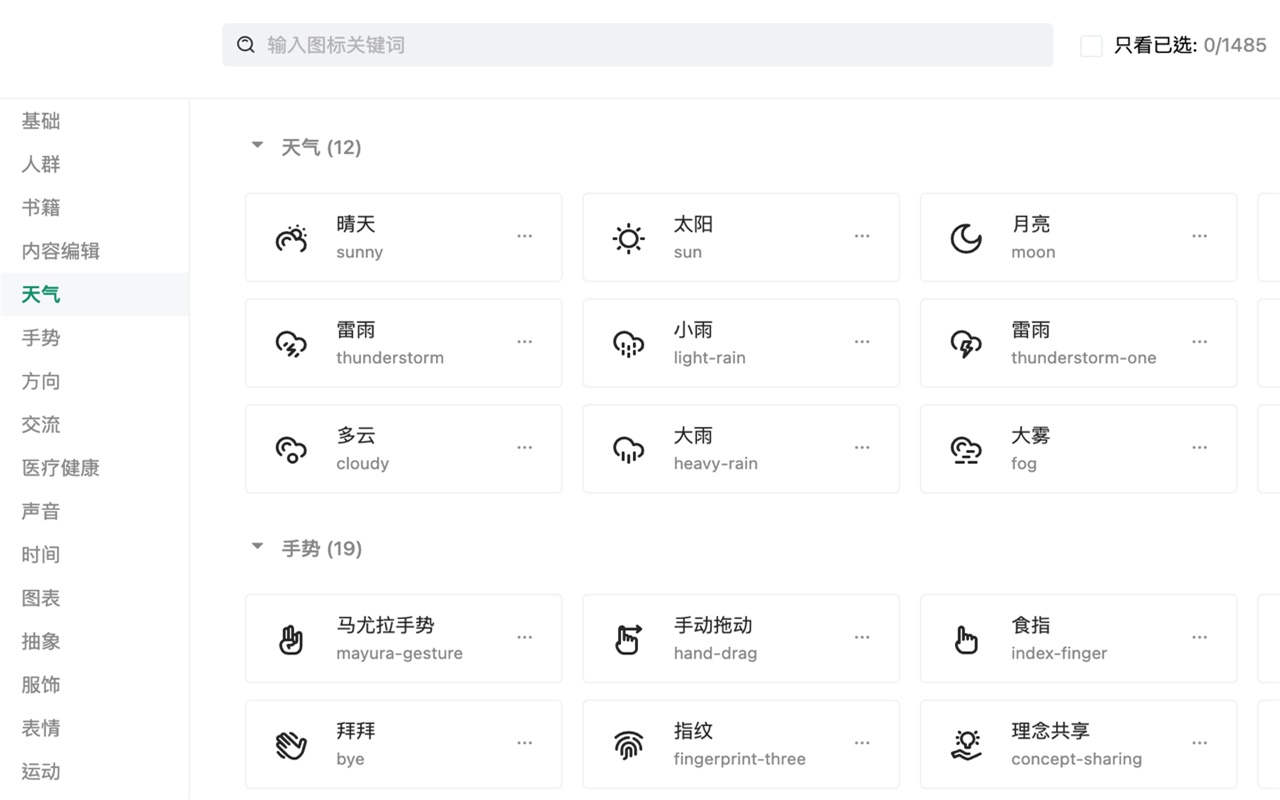1280x800 pixels.
Task: Click the thunderstorm-one icon
Action: click(966, 344)
